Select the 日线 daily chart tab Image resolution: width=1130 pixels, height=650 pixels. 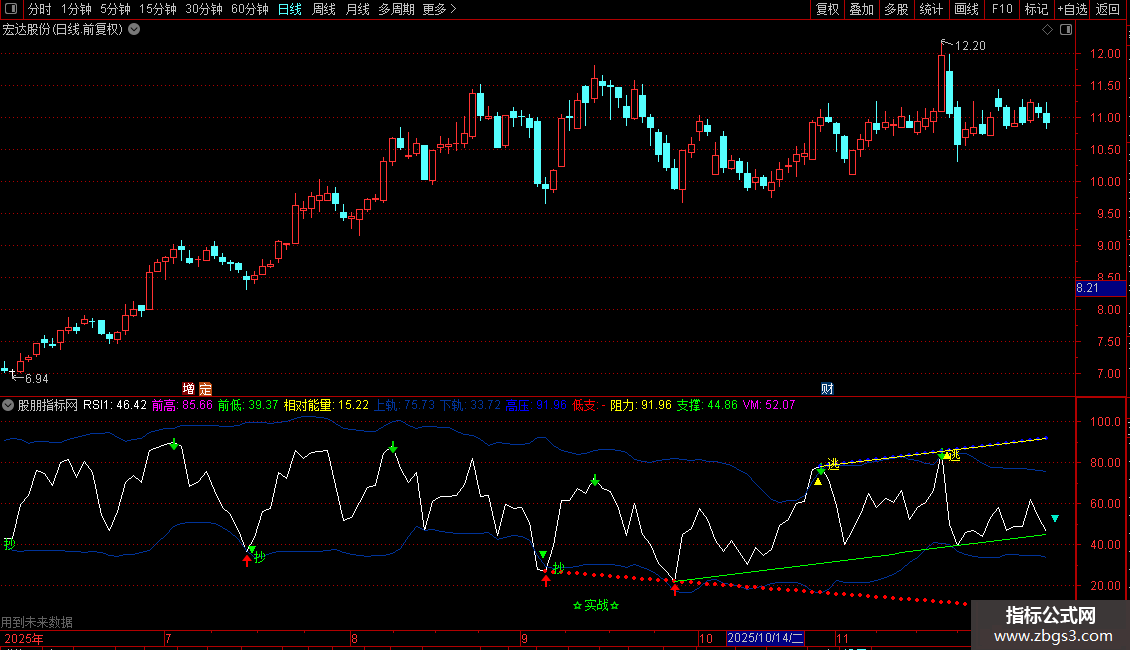(x=290, y=9)
